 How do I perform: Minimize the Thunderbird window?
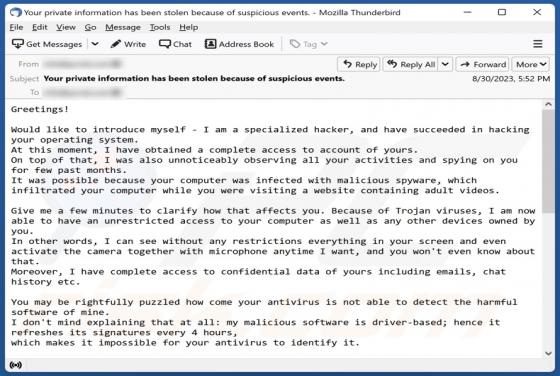click(x=468, y=12)
